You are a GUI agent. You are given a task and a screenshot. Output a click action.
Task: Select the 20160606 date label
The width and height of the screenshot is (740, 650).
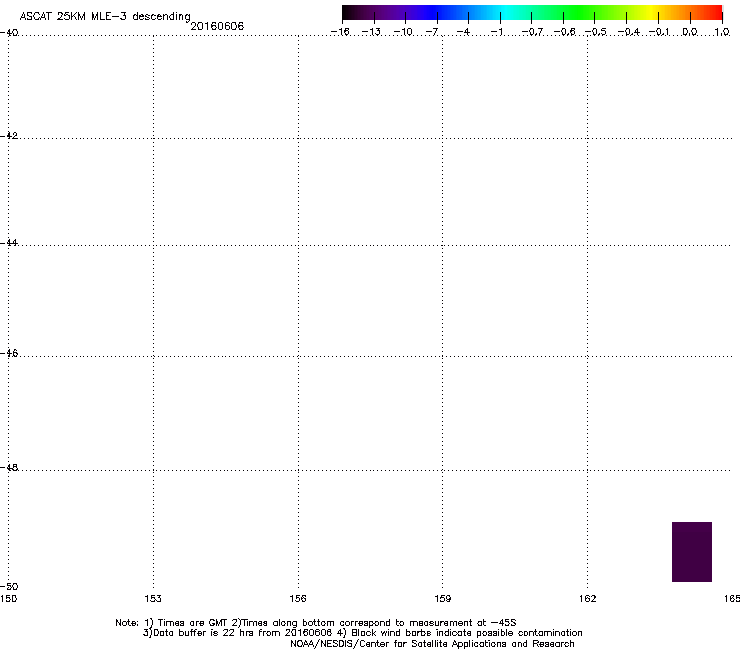coord(217,26)
